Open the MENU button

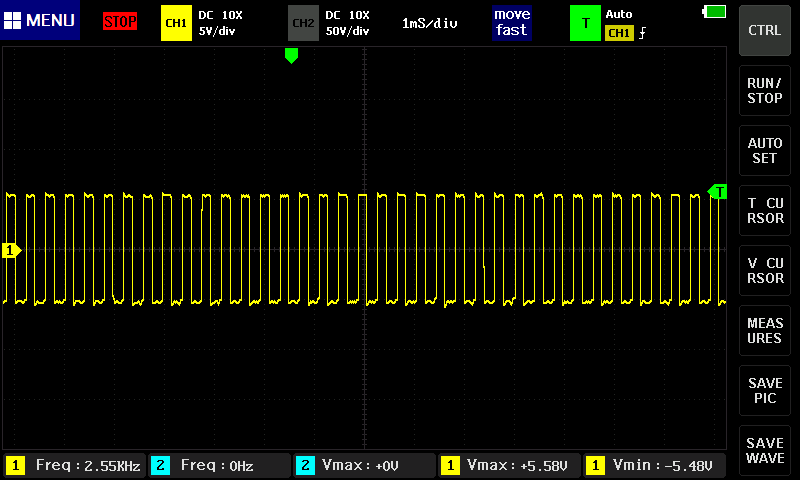40,21
